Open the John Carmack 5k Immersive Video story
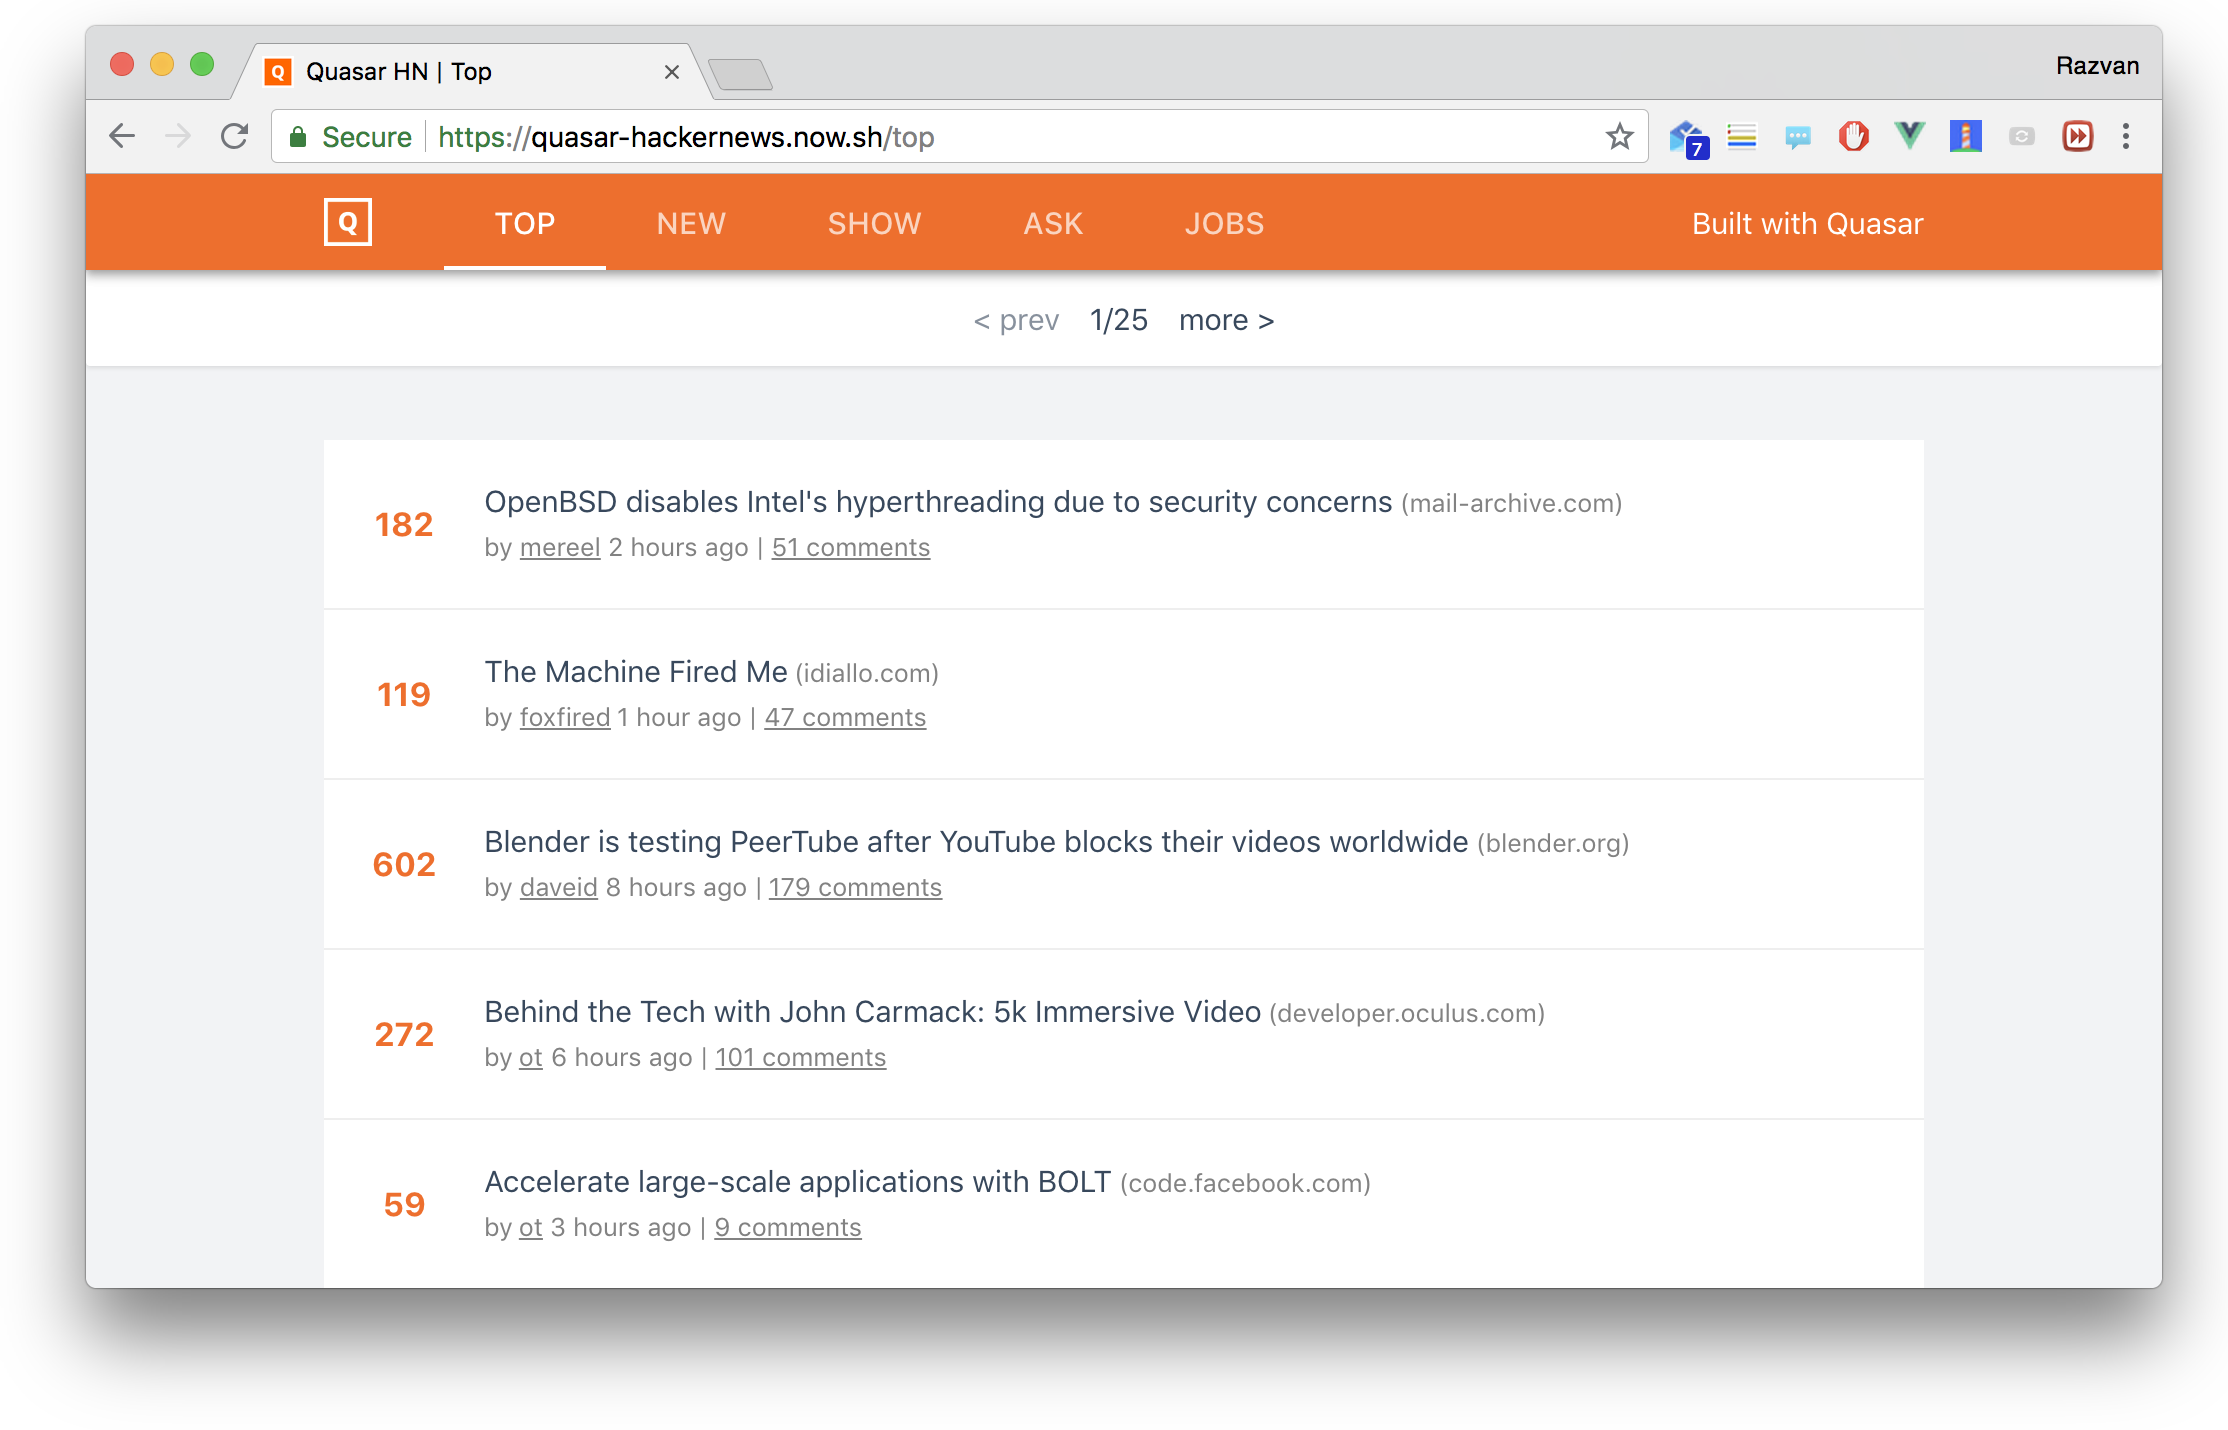Image resolution: width=2228 pixels, height=1430 pixels. tap(872, 1012)
